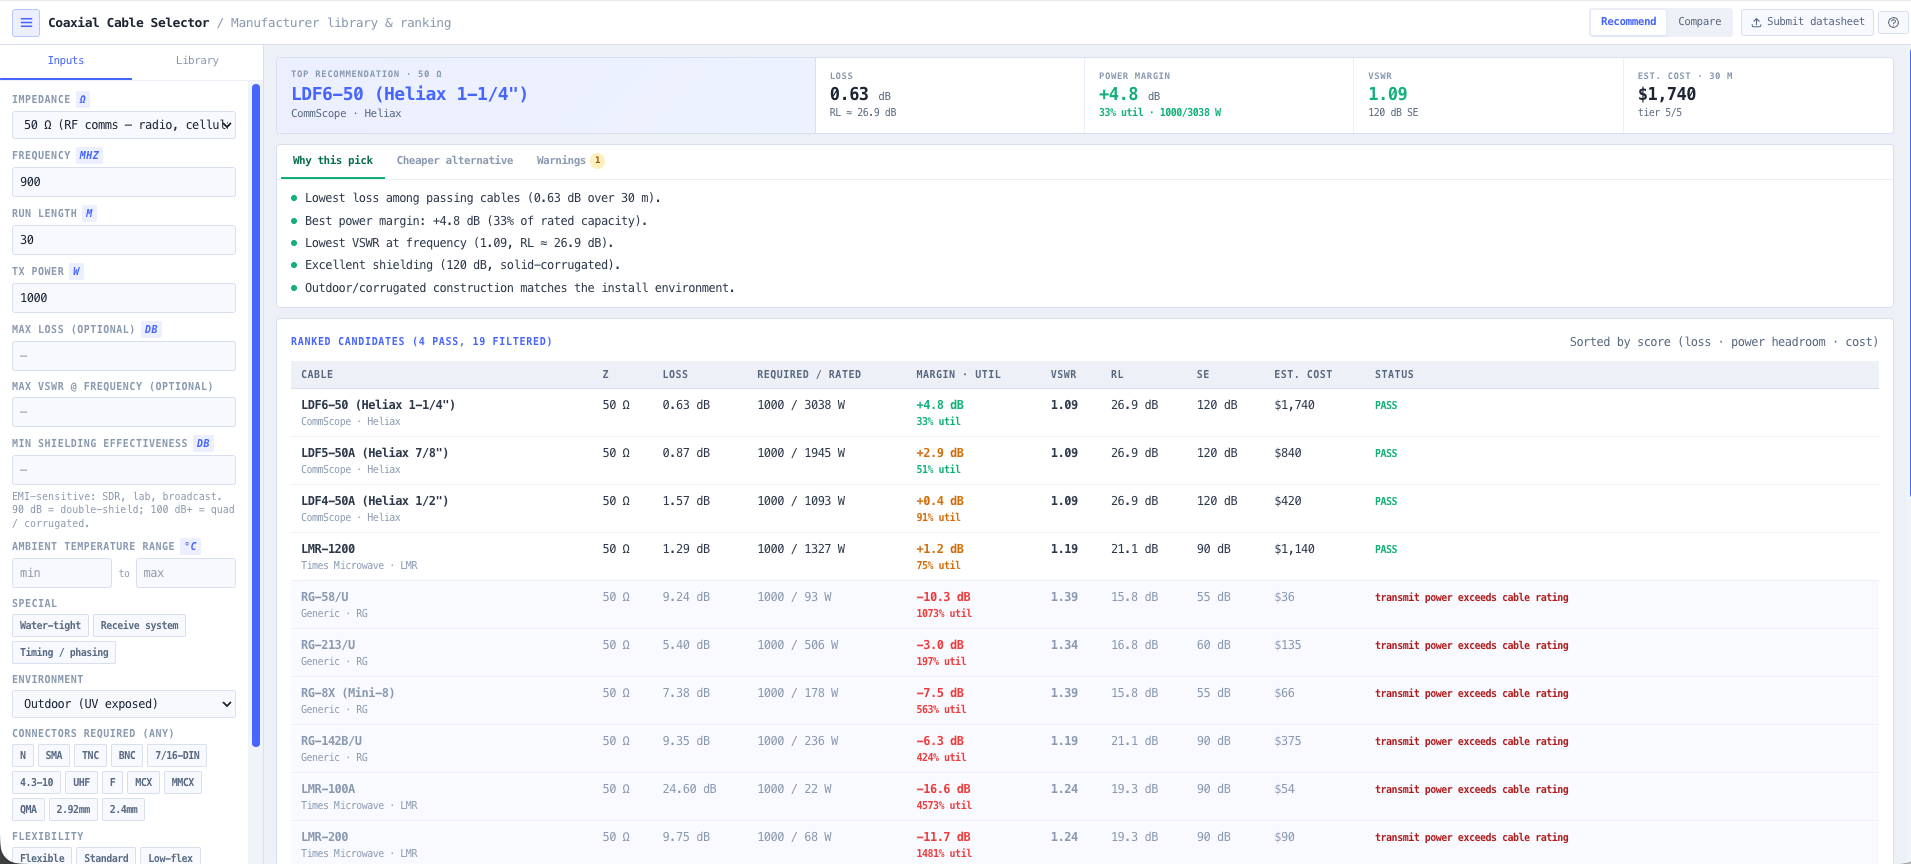Screen dimensions: 1911x864
Task: Click the Min shielding effectiveness field
Action: pos(124,470)
